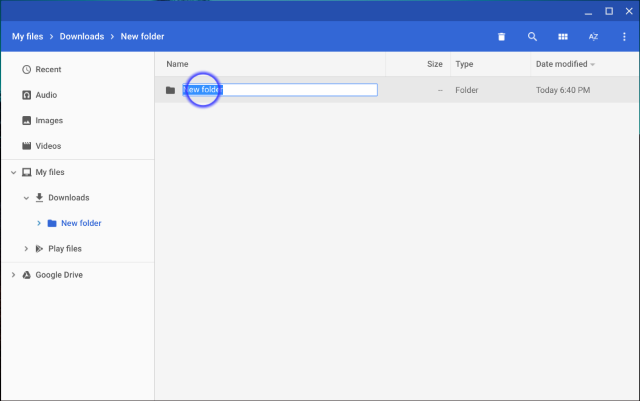Screen dimensions: 640x401
Task: Click the Recent clock icon
Action: [27, 69]
